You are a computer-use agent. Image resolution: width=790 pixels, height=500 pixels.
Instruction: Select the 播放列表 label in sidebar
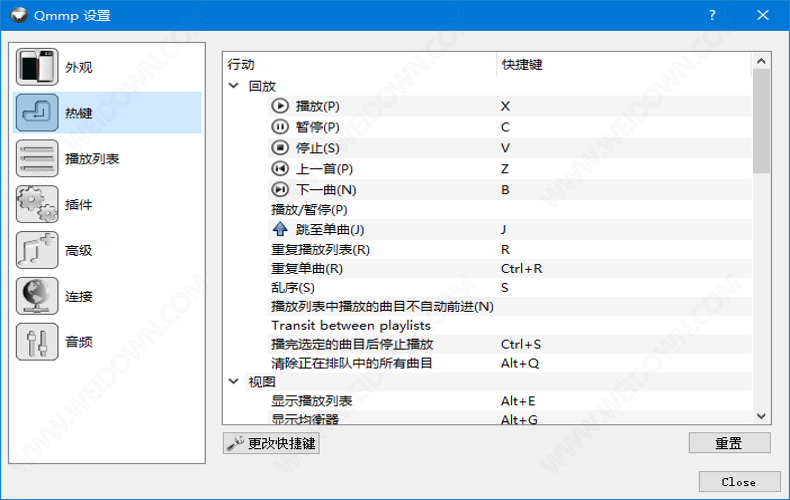tap(92, 159)
